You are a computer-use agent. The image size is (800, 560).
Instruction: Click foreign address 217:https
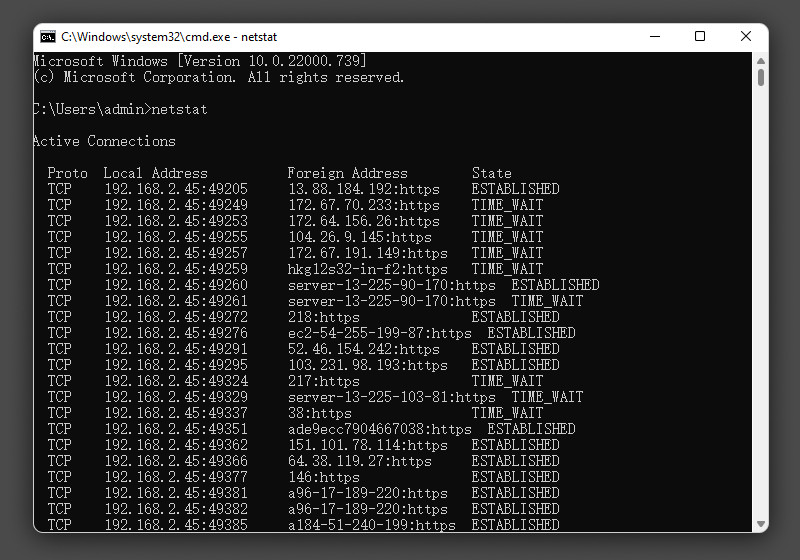click(x=324, y=381)
